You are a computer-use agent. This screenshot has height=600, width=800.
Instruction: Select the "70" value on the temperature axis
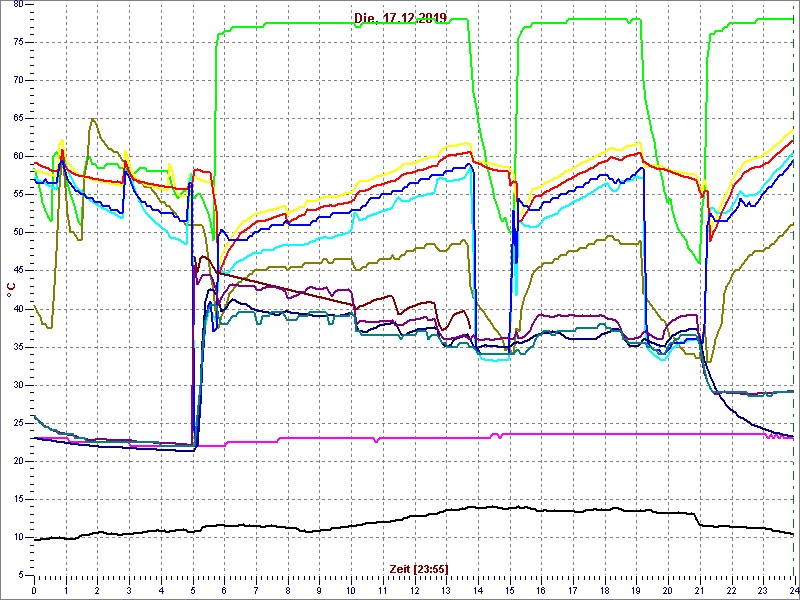pos(18,81)
